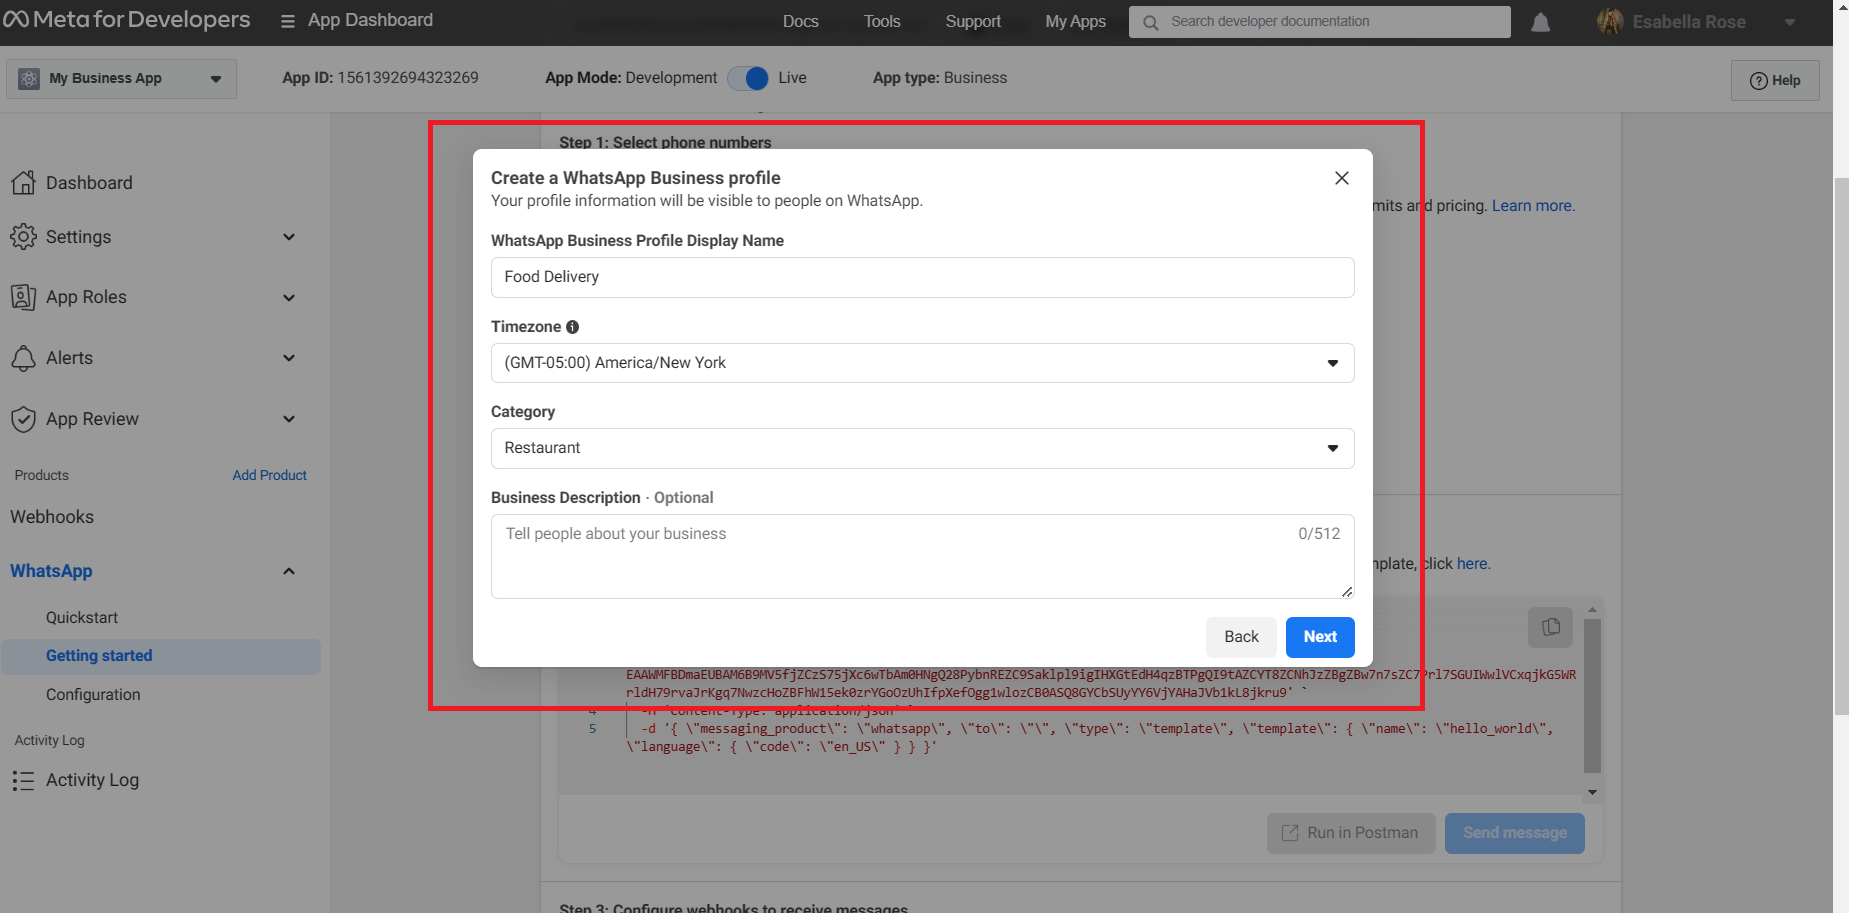Open the notifications bell icon
1849x913 pixels.
click(x=1541, y=22)
